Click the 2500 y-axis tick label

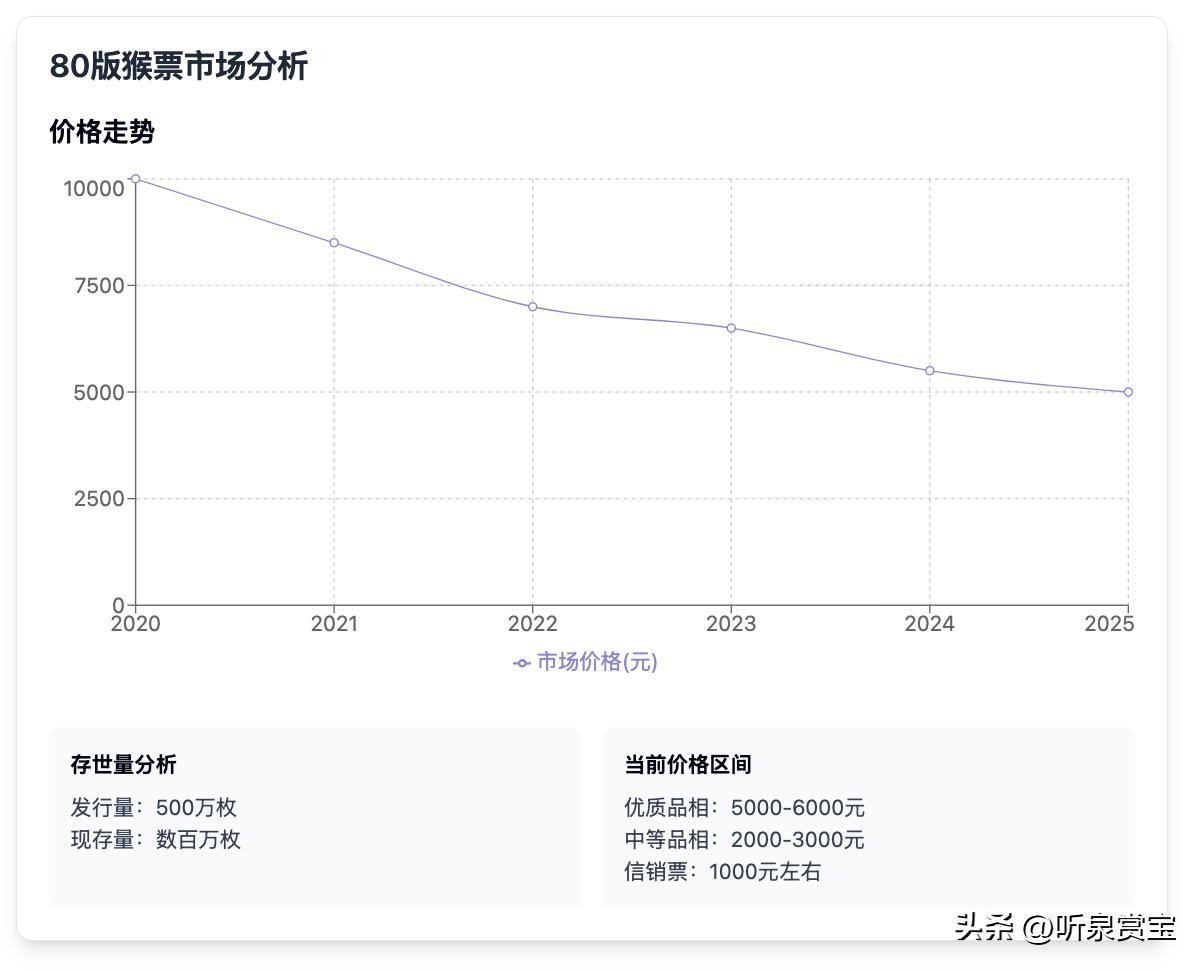pos(99,499)
